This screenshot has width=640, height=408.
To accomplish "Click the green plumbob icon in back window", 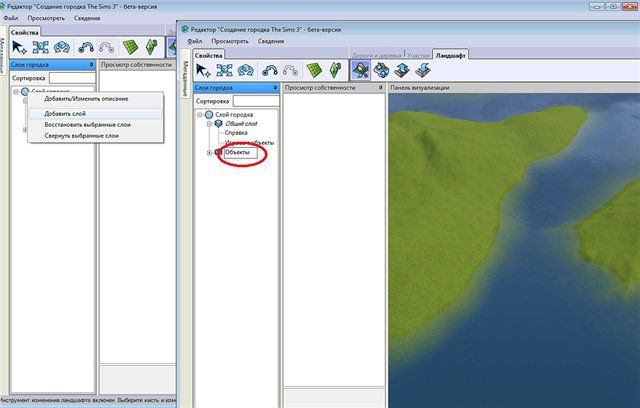I will [151, 47].
